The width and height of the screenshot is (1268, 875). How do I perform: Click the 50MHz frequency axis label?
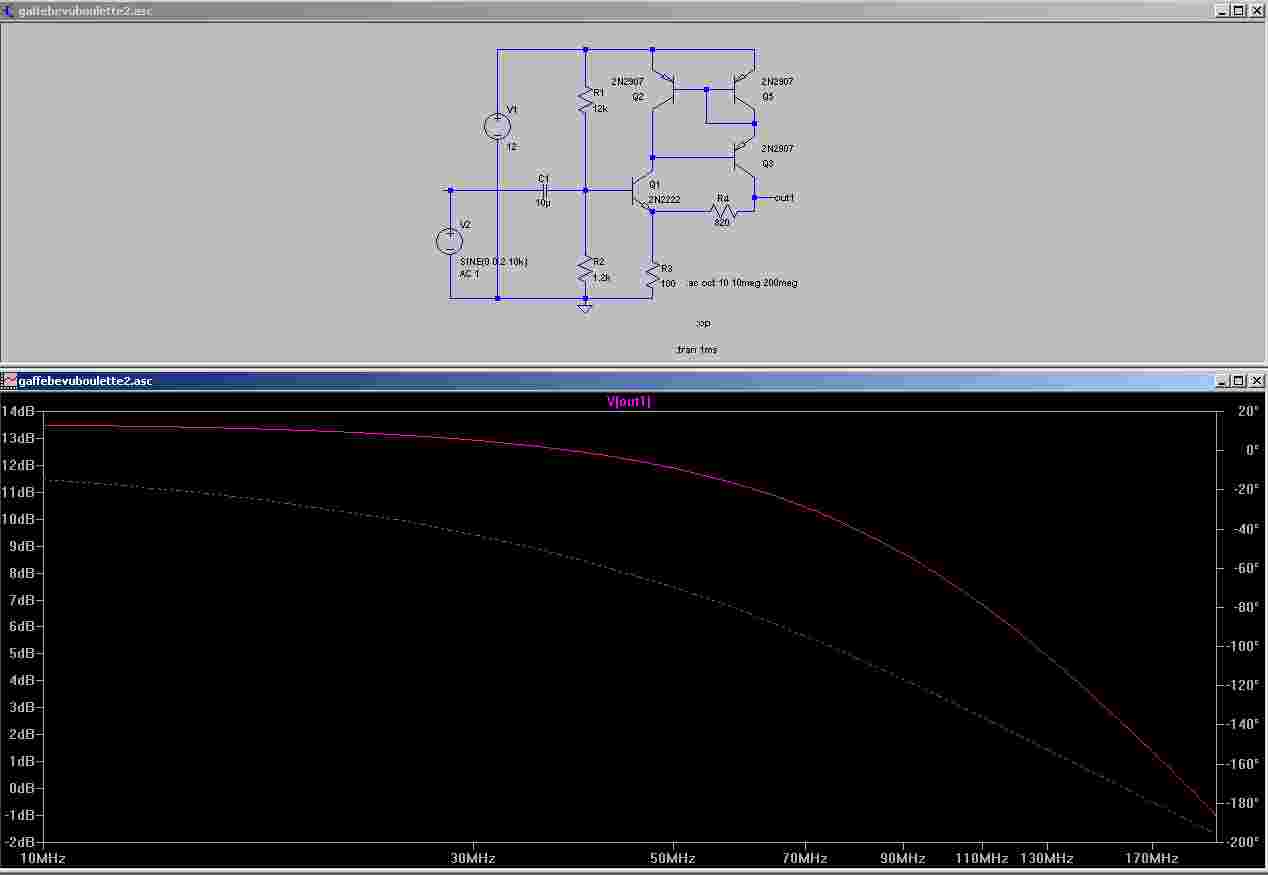pos(672,858)
